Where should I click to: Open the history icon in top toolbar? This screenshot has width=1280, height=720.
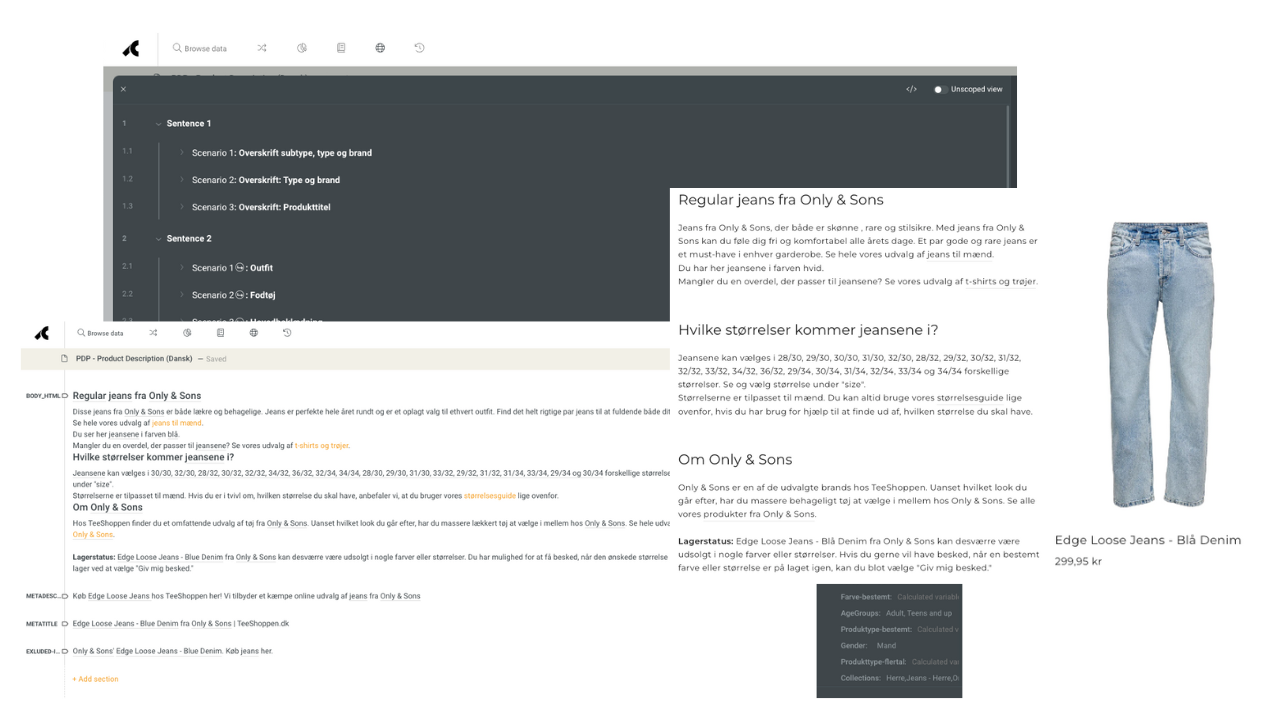(419, 48)
